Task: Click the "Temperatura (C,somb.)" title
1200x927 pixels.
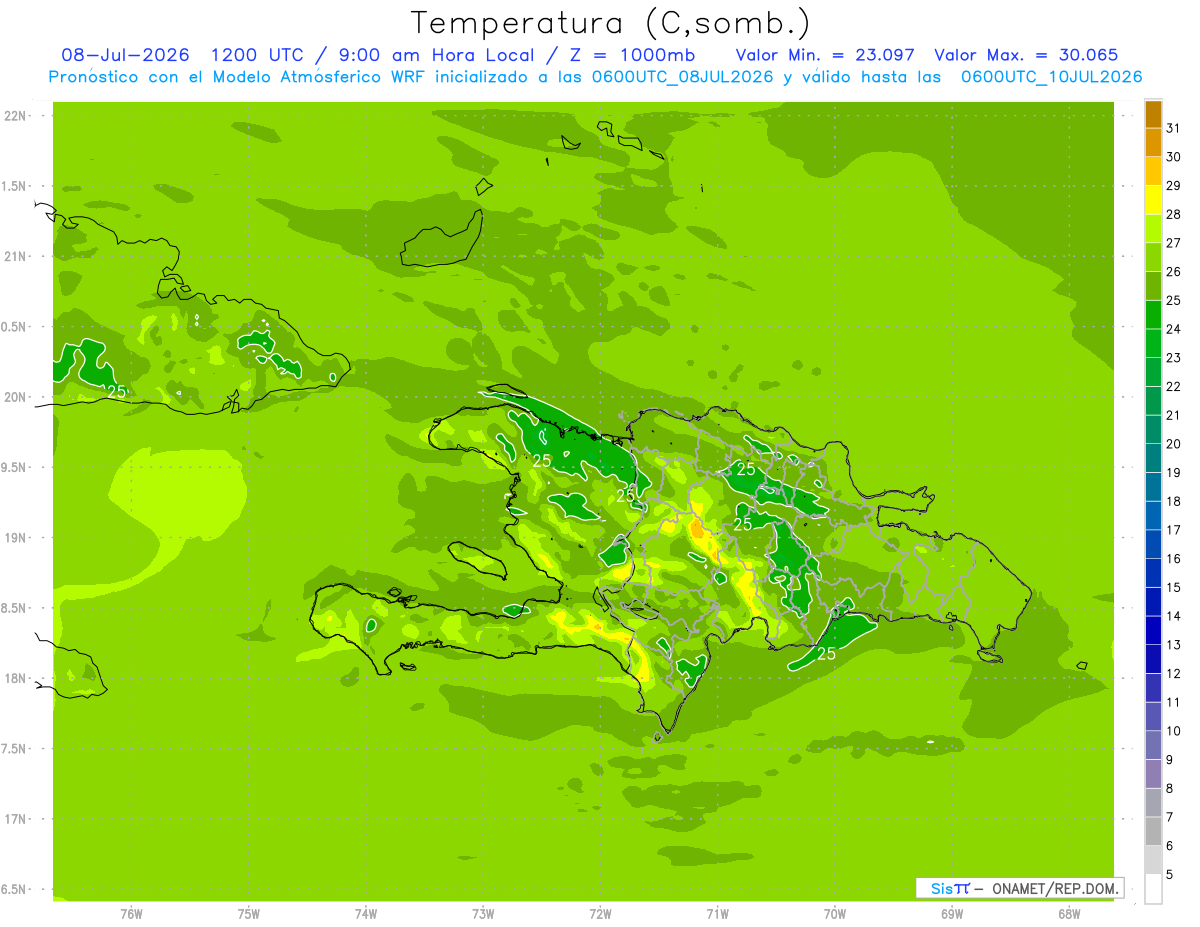Action: [x=611, y=23]
